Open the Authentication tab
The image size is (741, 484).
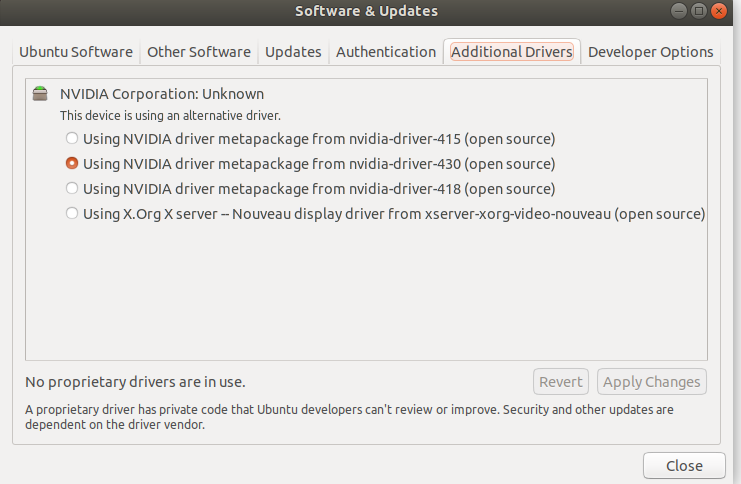(x=386, y=52)
